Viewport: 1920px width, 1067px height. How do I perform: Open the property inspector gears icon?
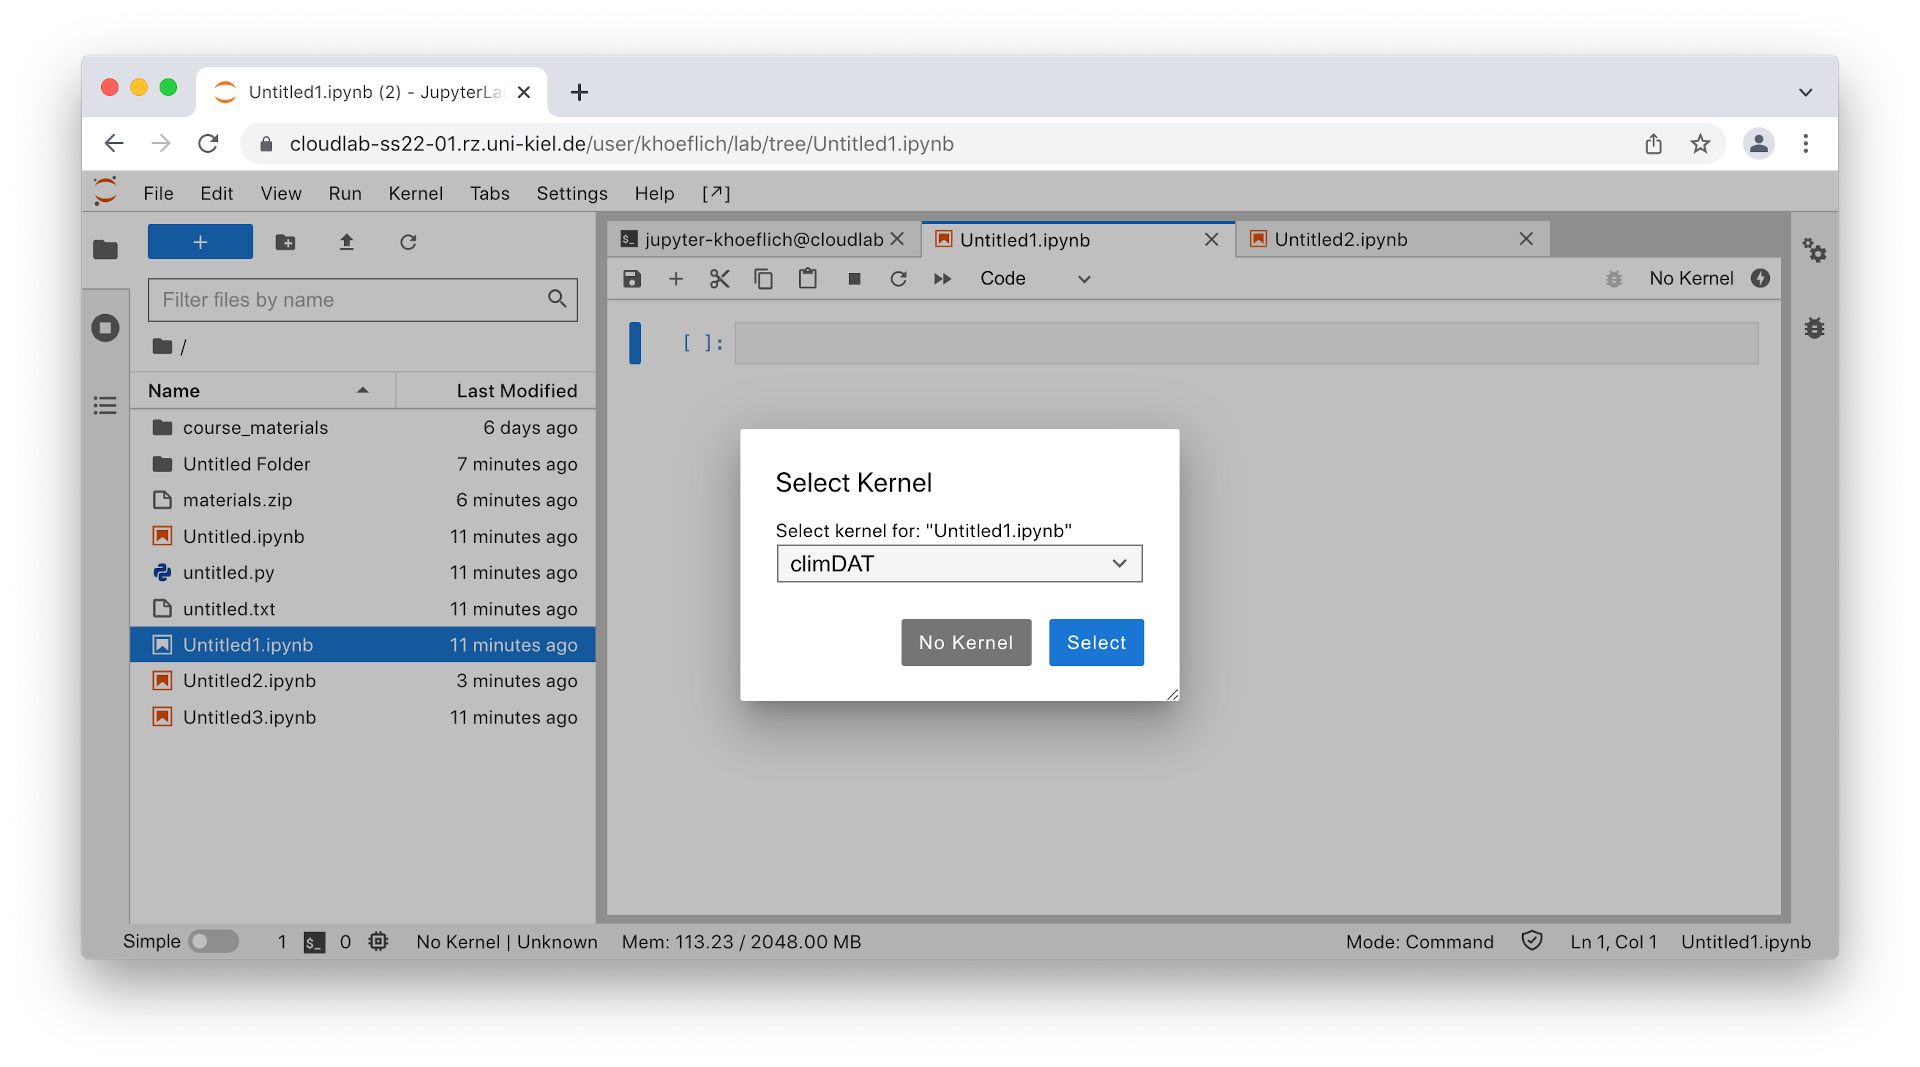click(x=1814, y=250)
